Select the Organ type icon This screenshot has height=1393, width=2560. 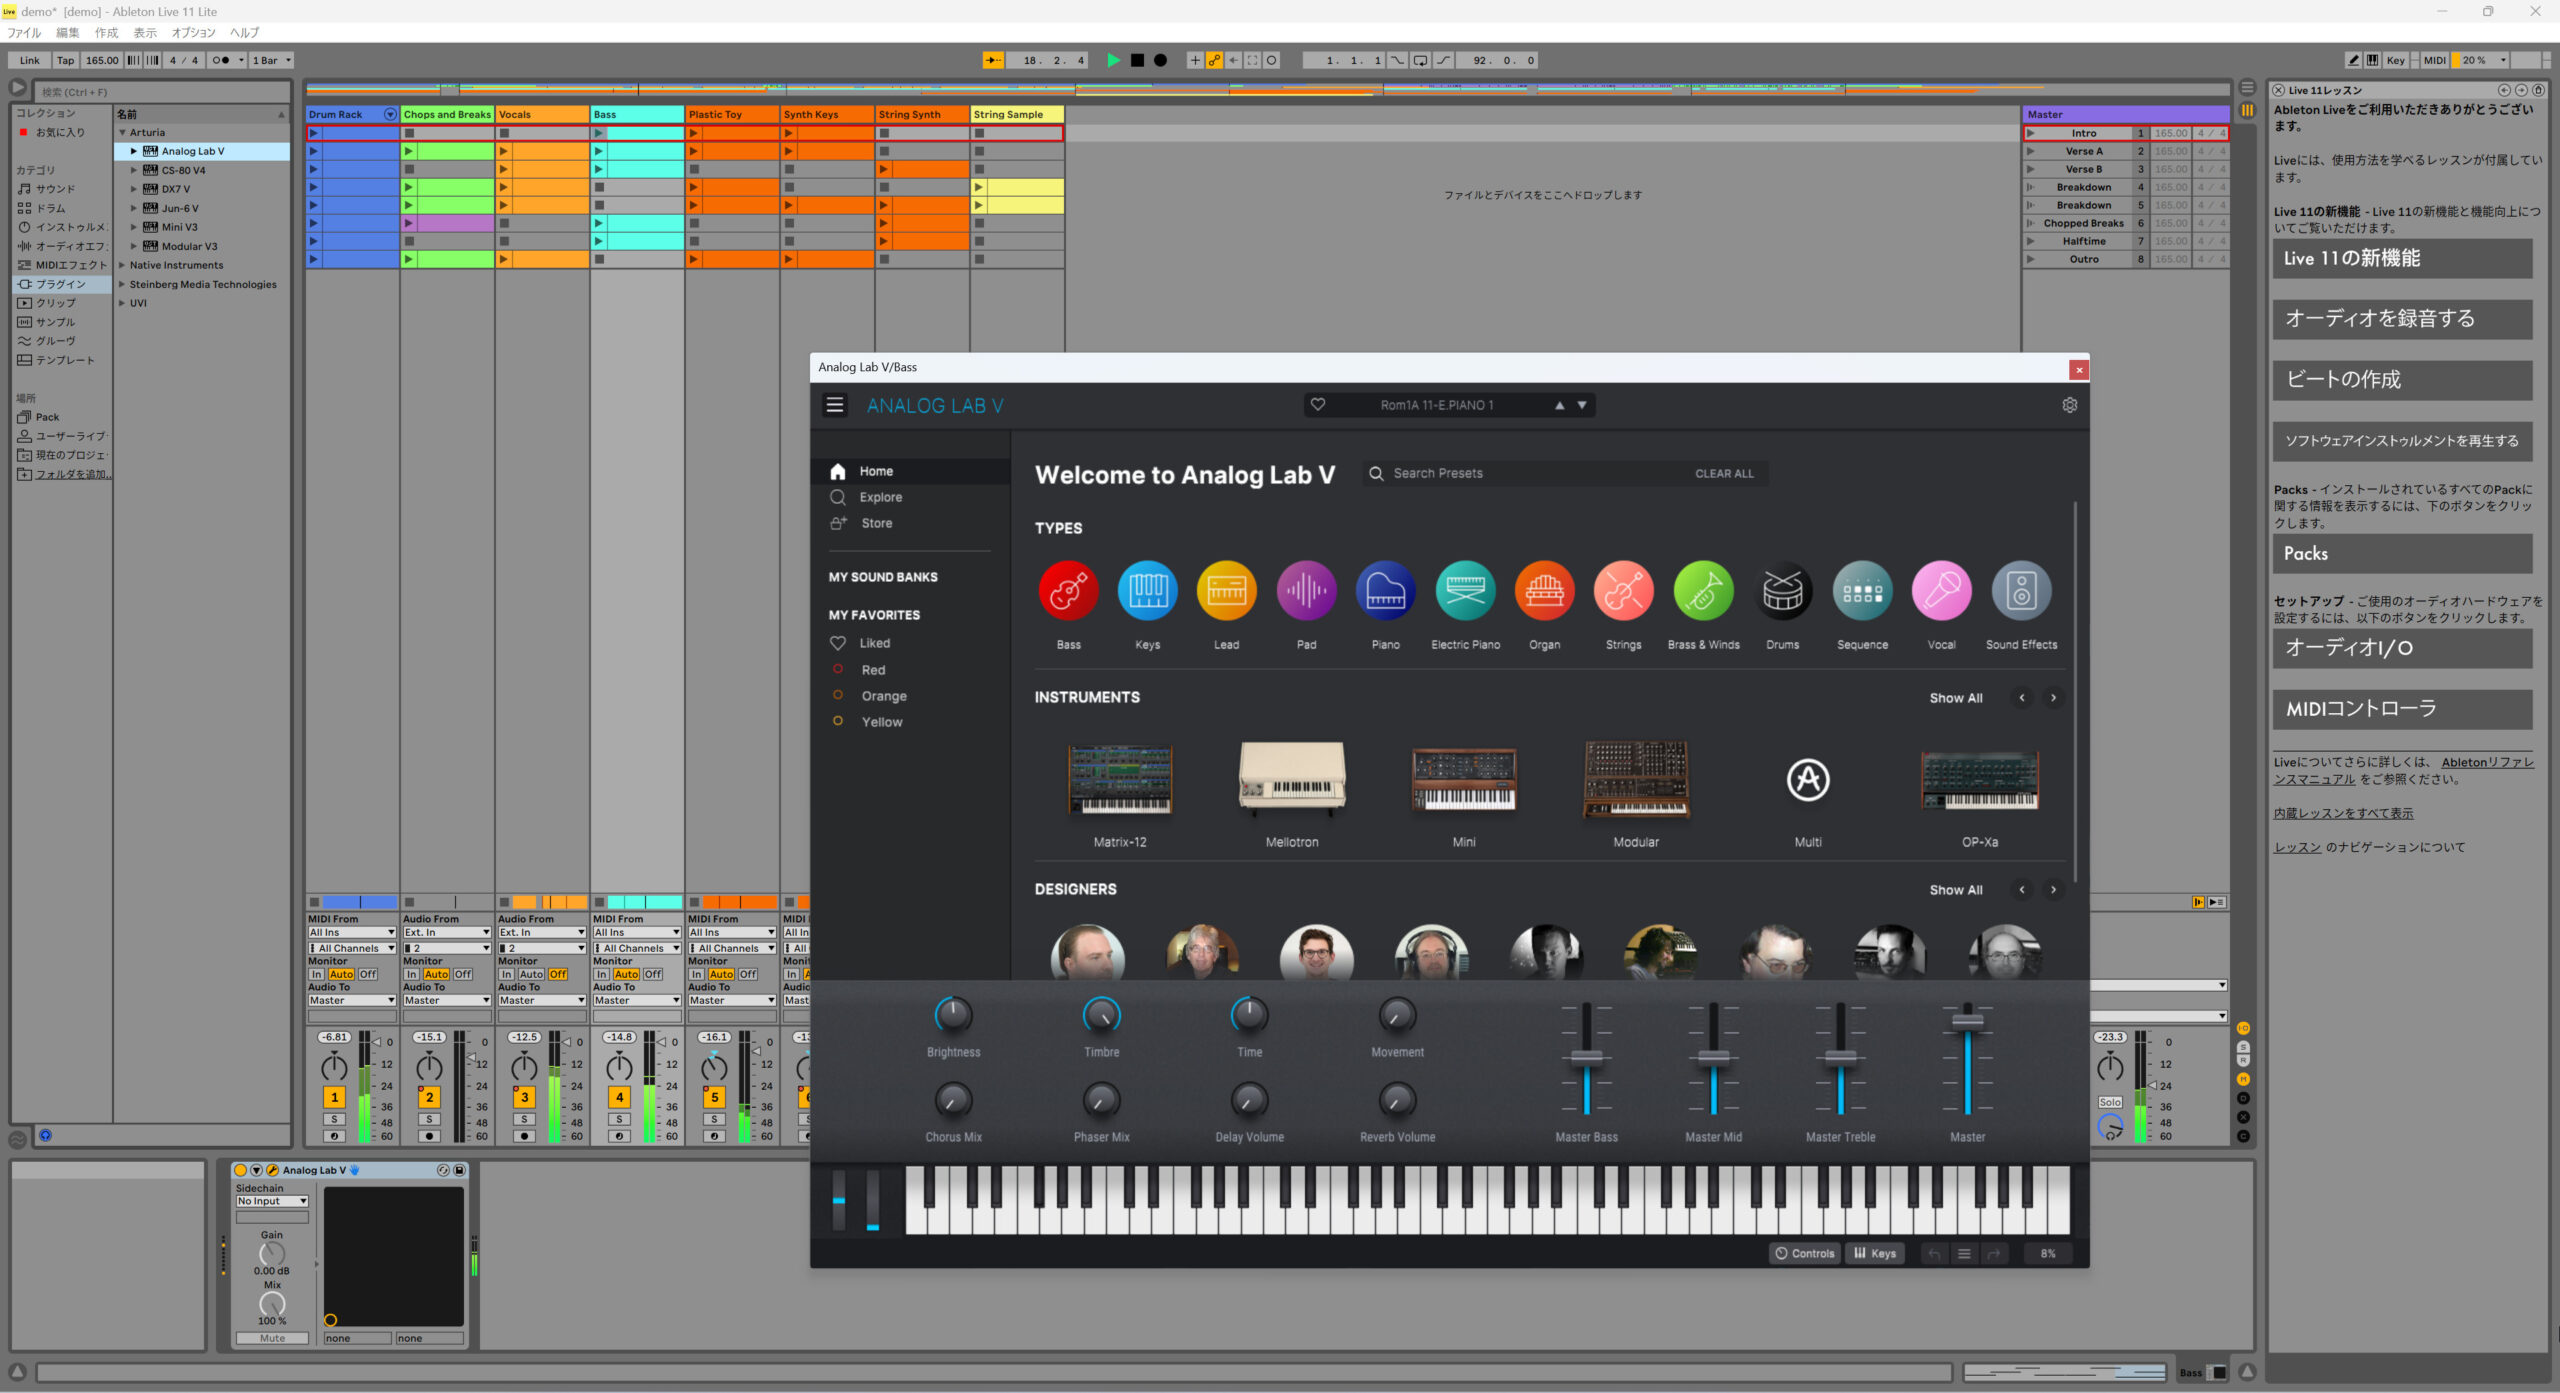point(1545,591)
